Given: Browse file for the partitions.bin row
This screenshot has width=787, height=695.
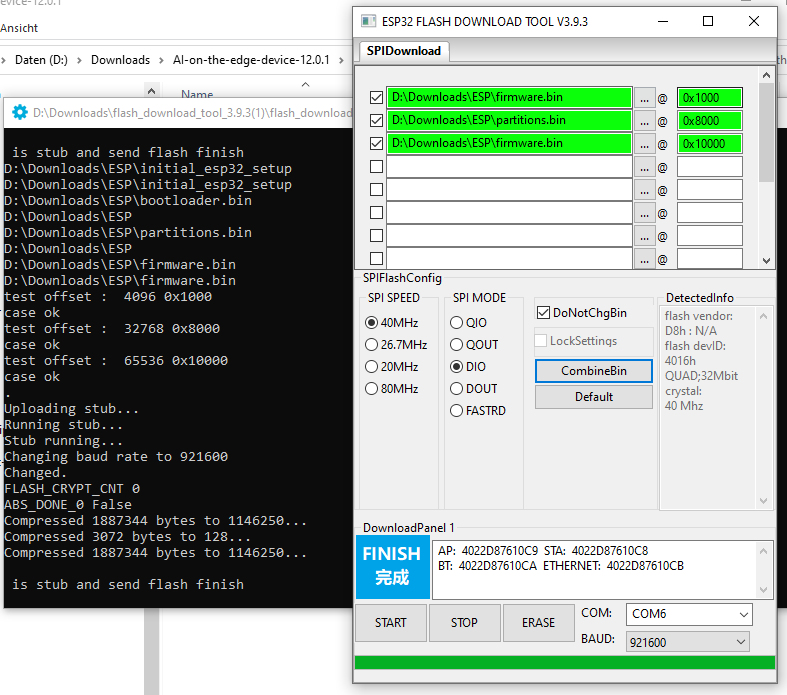Looking at the screenshot, I should 644,121.
